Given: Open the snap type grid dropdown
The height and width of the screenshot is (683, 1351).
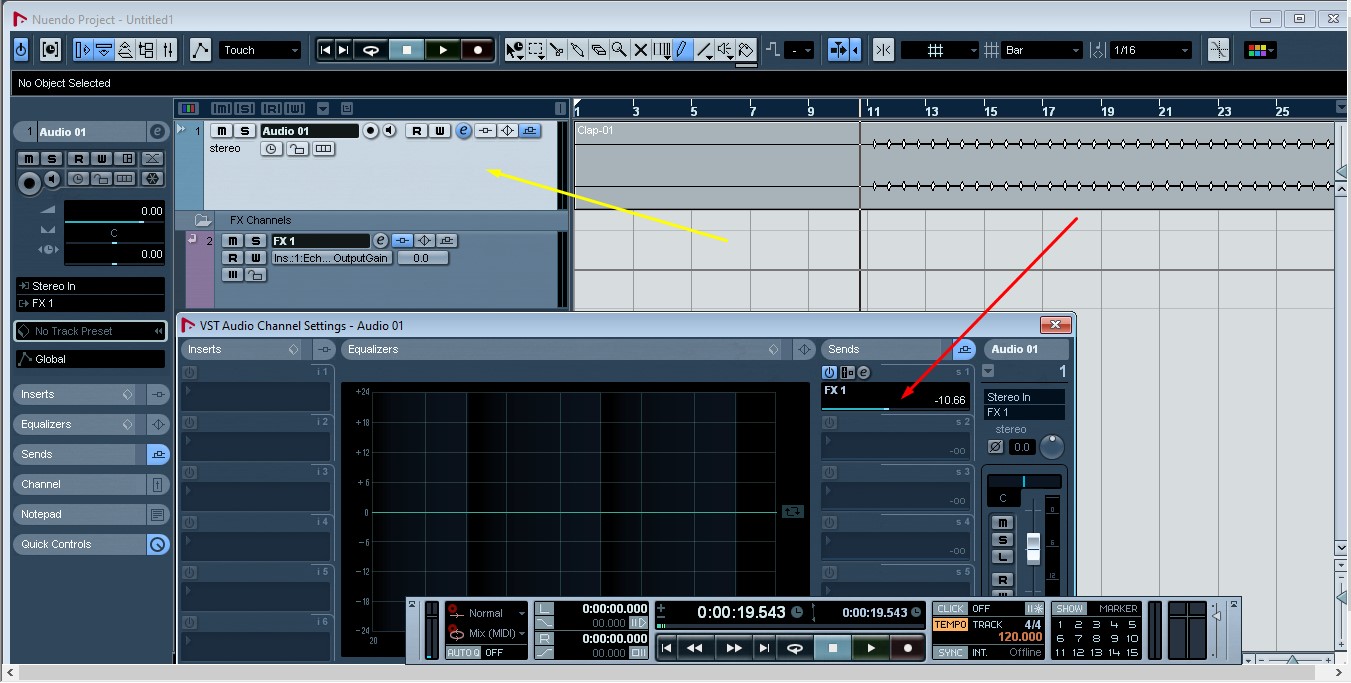Looking at the screenshot, I should click(940, 50).
